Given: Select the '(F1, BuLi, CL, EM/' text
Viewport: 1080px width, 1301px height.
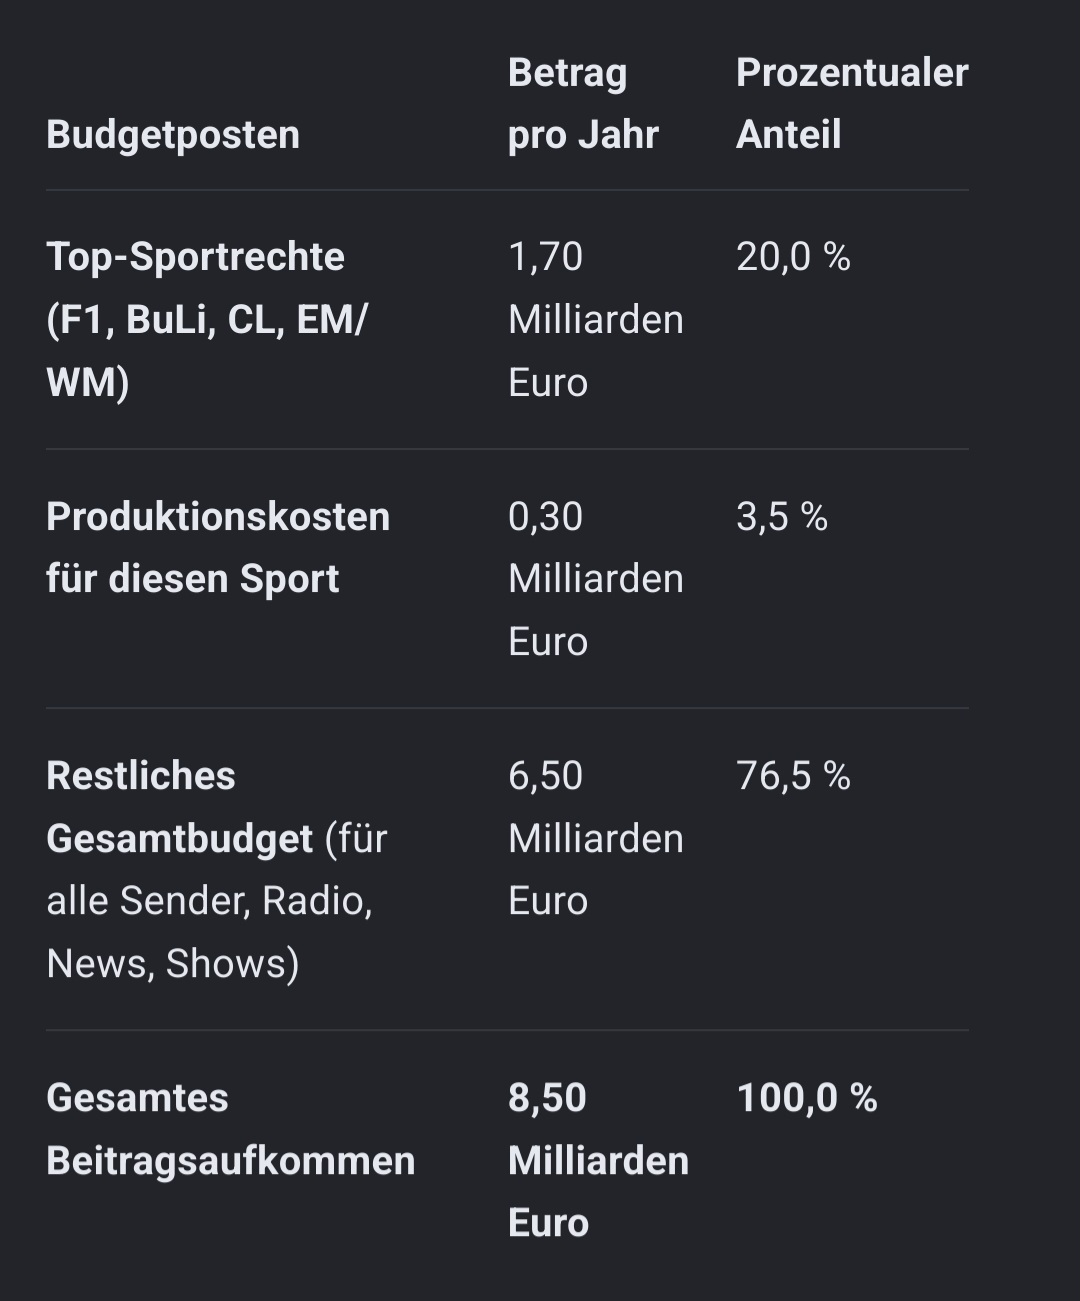Looking at the screenshot, I should (207, 320).
